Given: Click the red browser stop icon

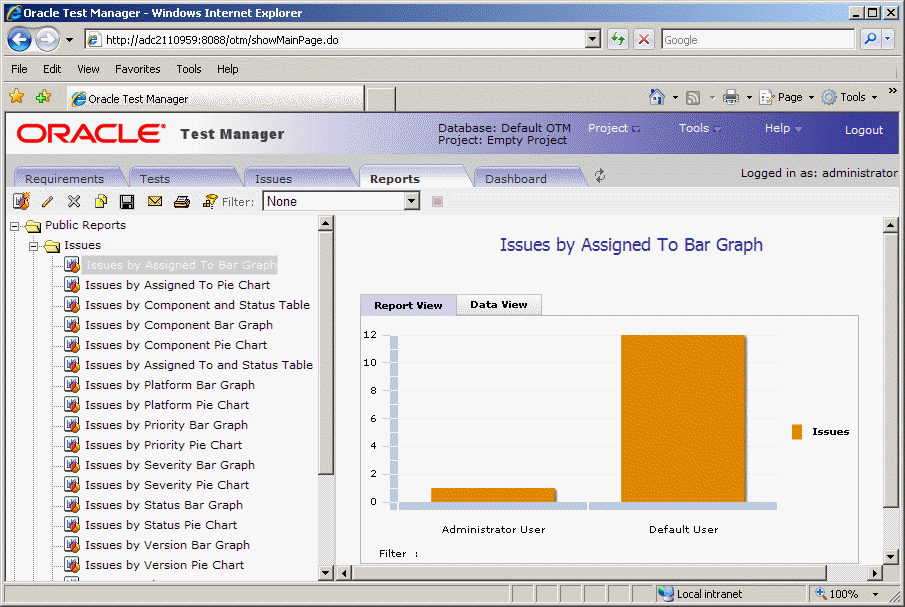Looking at the screenshot, I should pos(644,39).
